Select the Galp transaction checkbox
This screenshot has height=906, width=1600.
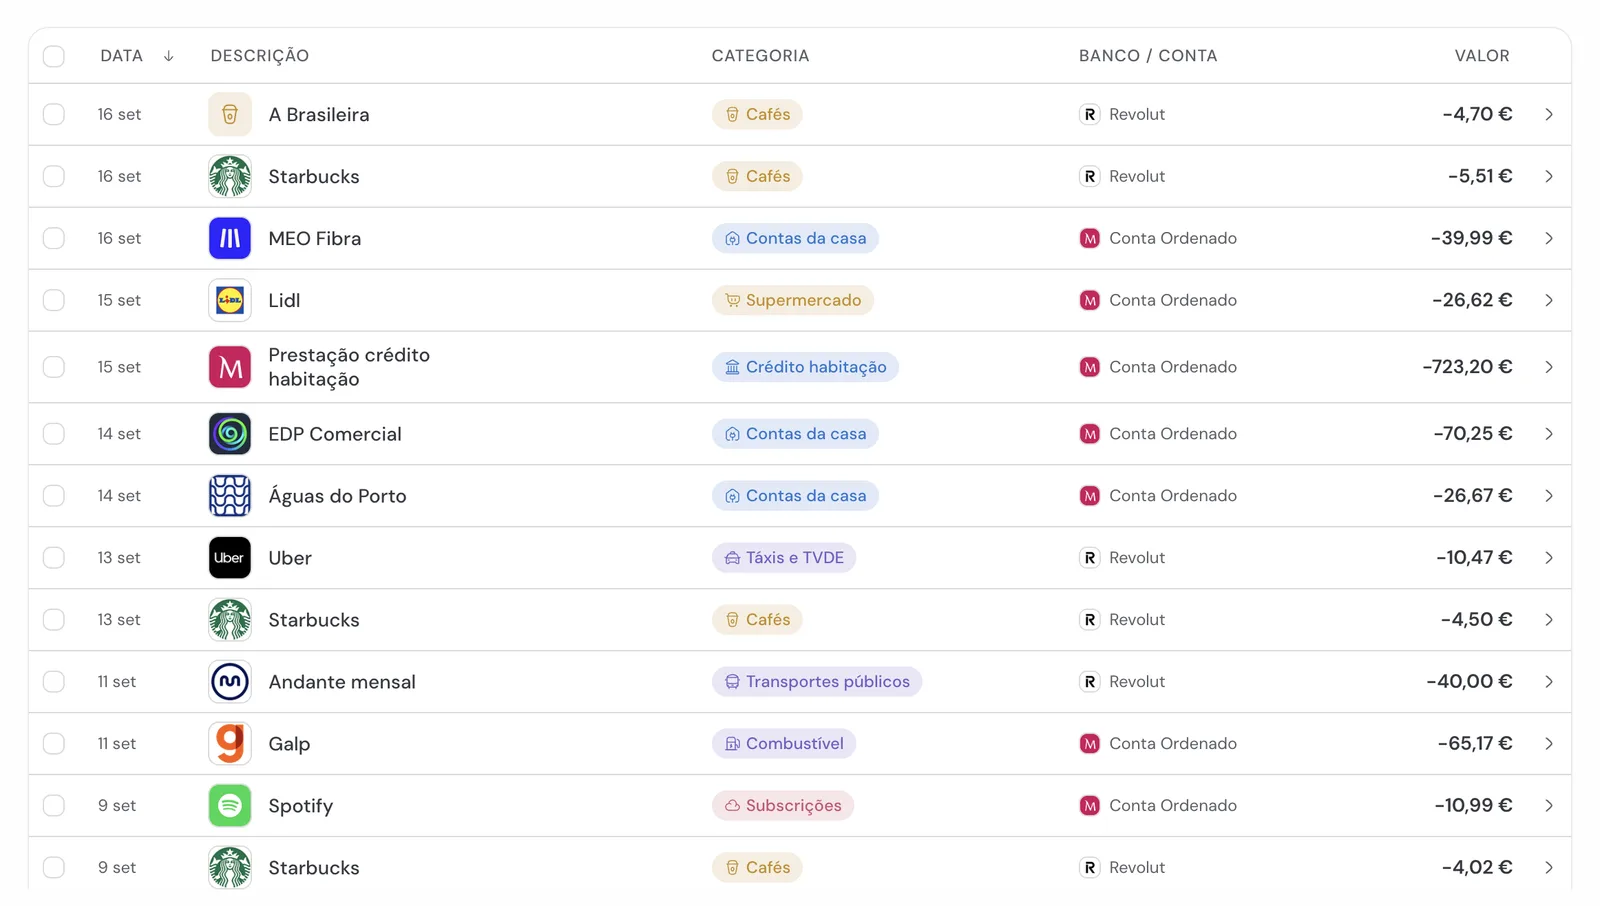click(x=54, y=744)
